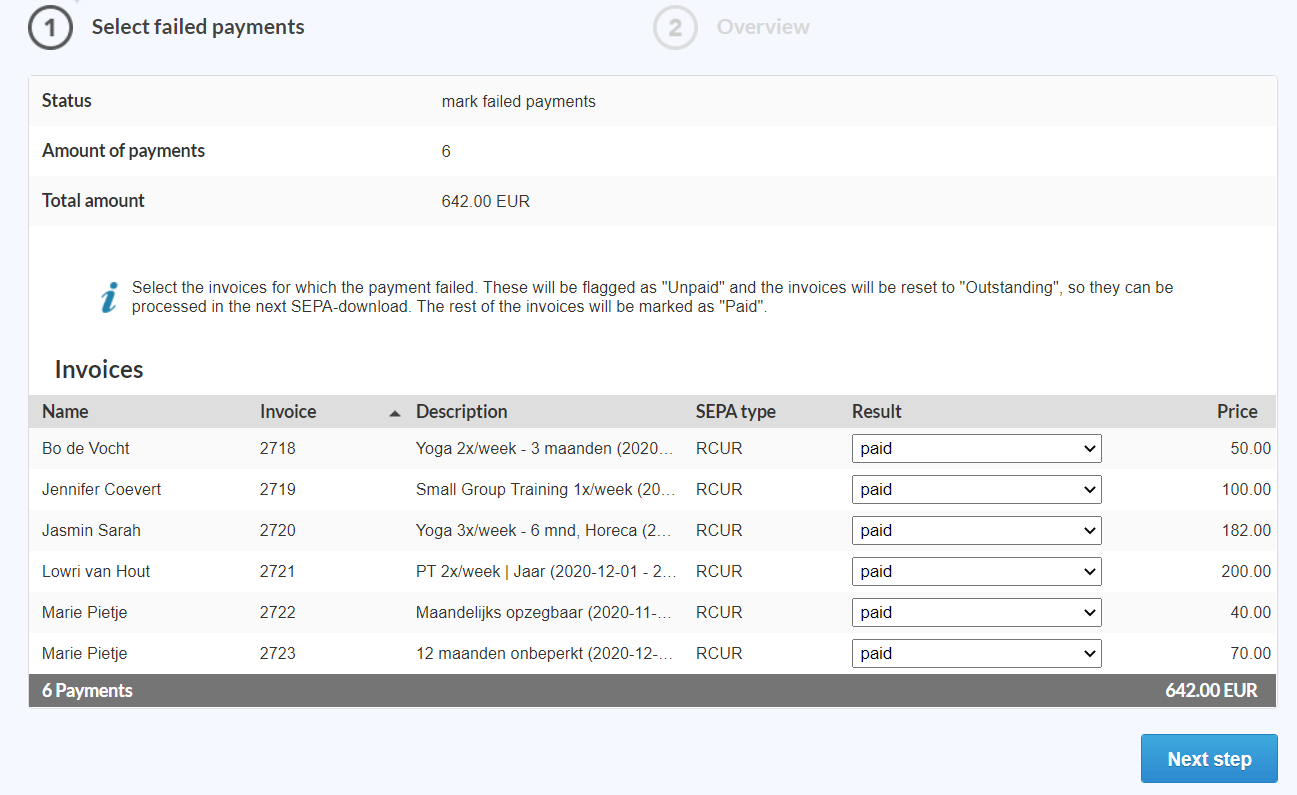Click step 1 circle indicator

click(x=50, y=28)
